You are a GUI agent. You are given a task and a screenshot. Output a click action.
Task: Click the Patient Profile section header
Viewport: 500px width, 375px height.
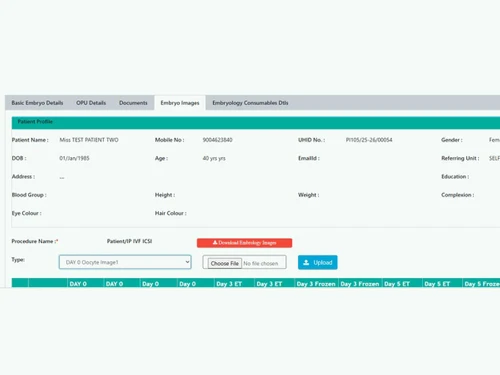point(256,122)
